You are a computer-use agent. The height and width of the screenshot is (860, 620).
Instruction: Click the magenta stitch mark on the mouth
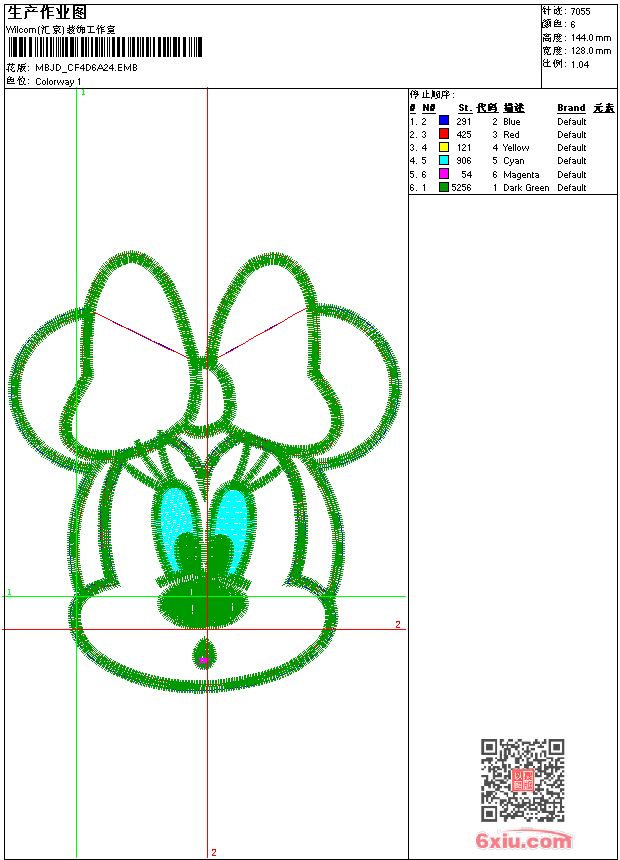204,660
